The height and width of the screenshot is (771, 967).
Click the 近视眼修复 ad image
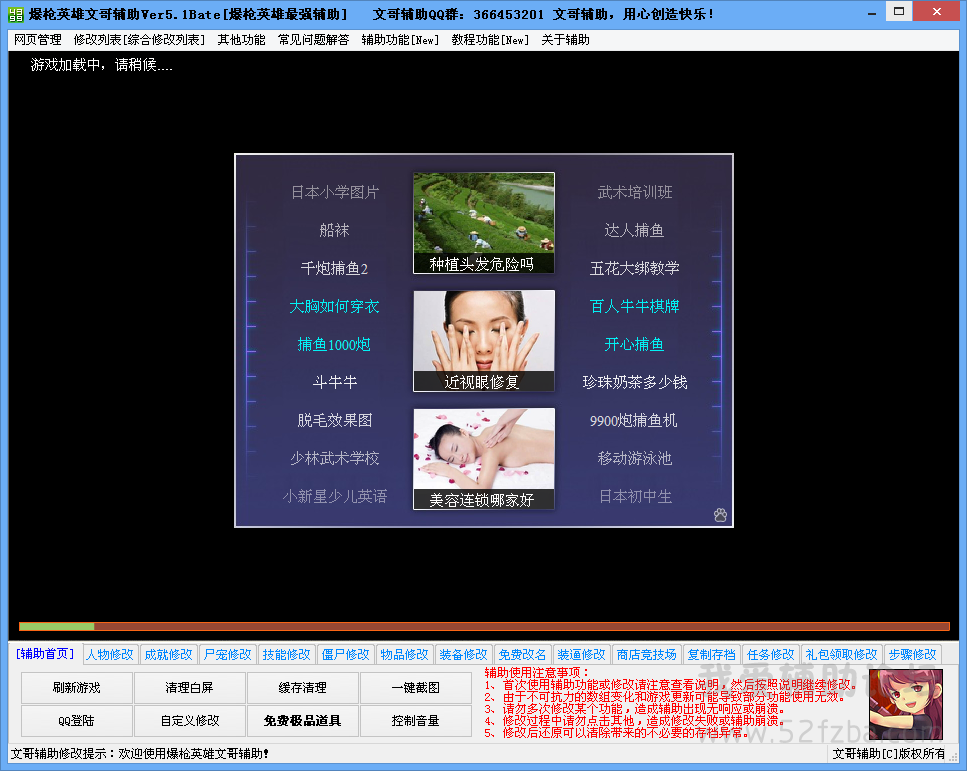(x=483, y=341)
